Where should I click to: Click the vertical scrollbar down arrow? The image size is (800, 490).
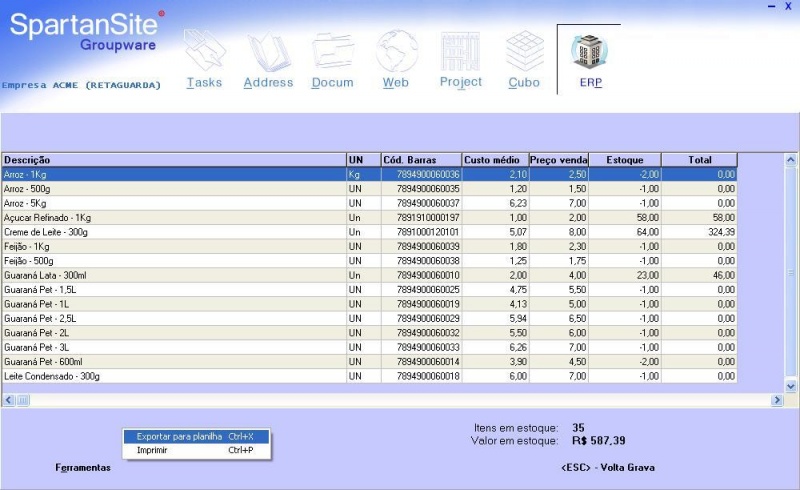coord(791,386)
